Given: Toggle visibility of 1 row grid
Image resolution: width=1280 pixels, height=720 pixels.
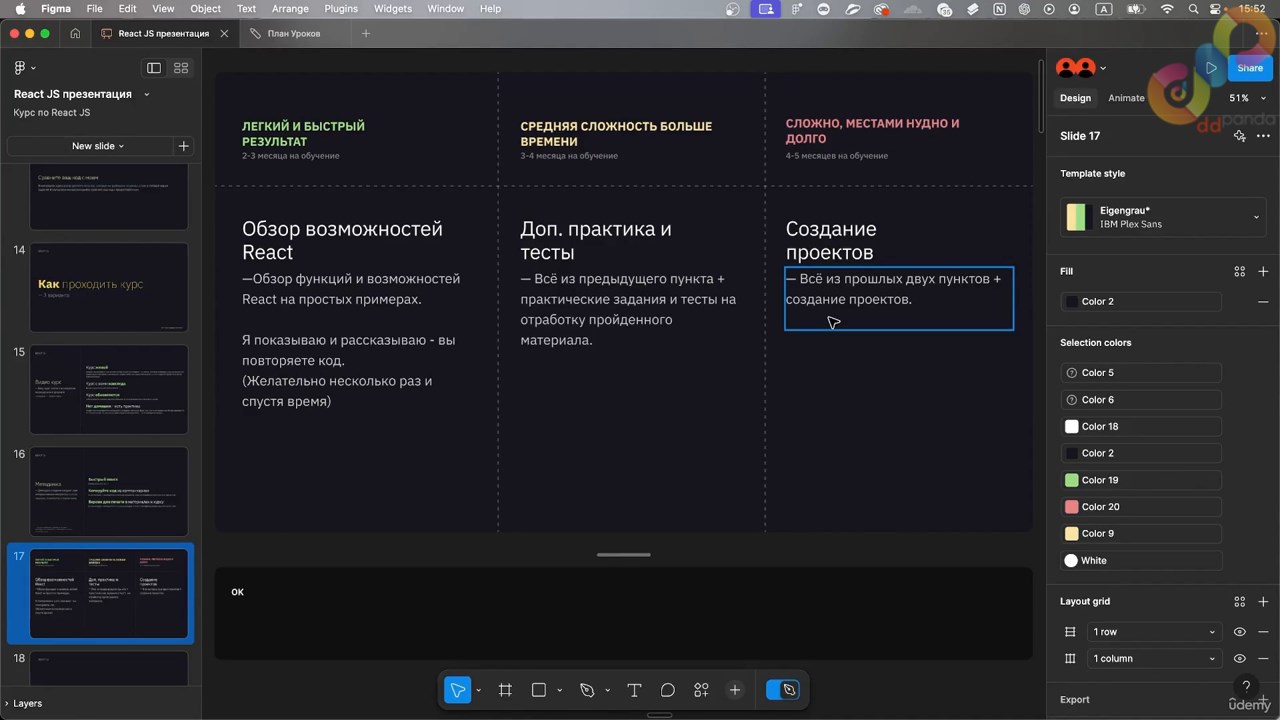Looking at the screenshot, I should tap(1240, 632).
